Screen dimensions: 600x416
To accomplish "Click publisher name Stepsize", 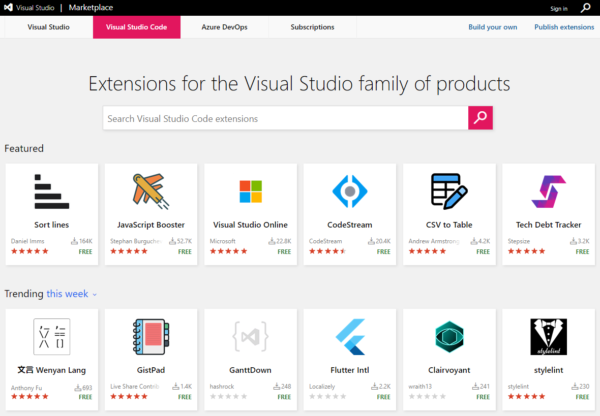I will [519, 241].
